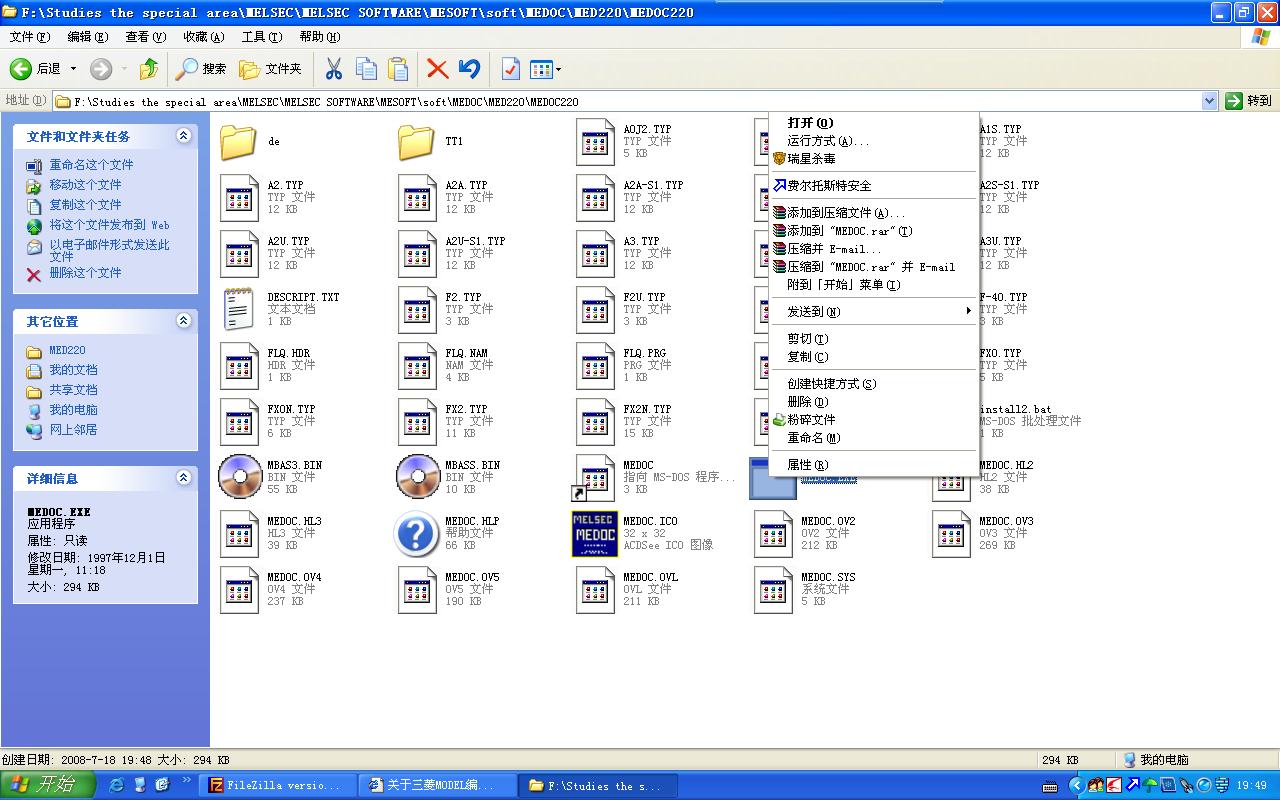
Task: Click the scissors Cut icon in toolbar
Action: click(334, 69)
